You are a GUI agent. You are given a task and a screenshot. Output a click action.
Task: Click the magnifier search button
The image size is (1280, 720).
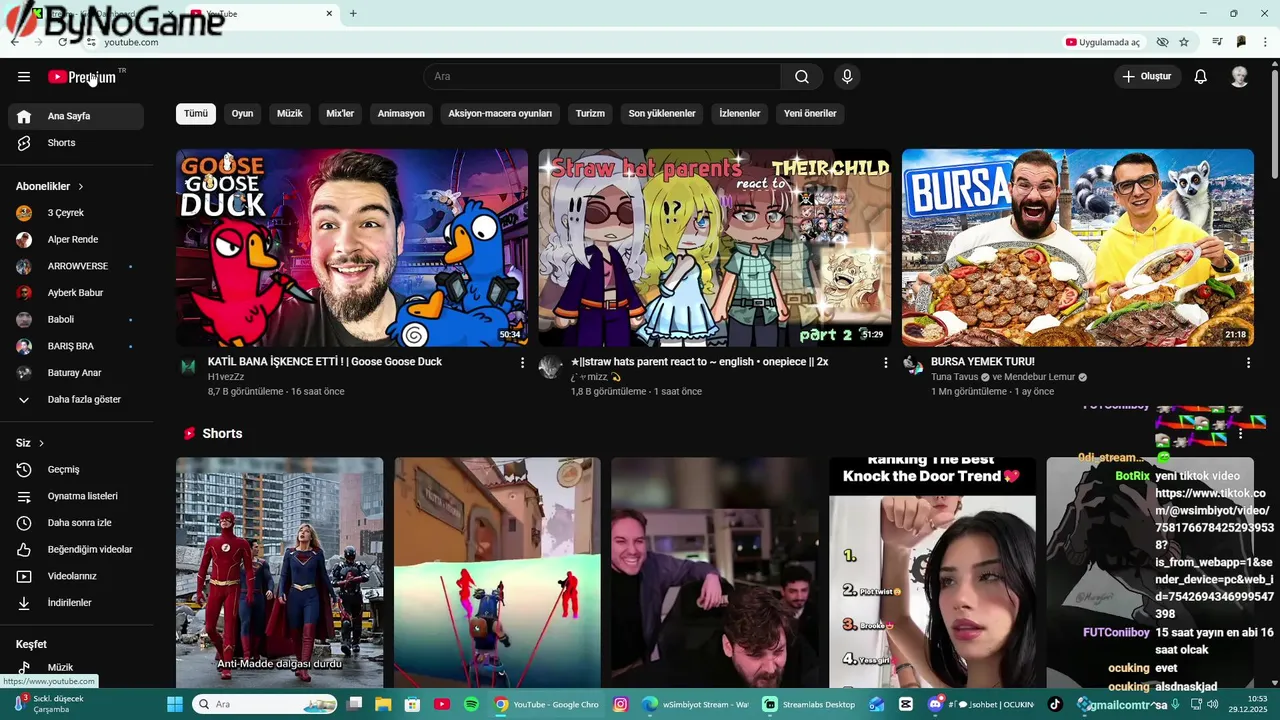coord(802,77)
